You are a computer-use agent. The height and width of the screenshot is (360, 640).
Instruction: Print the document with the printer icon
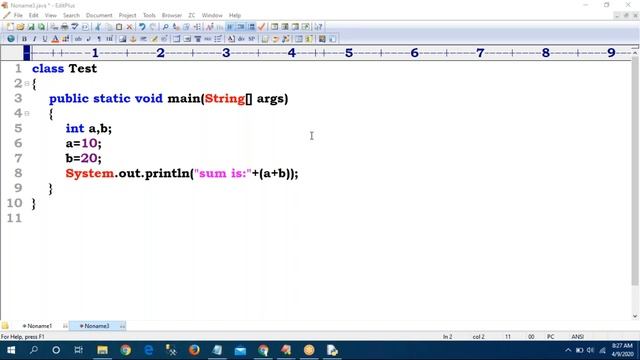(64, 27)
